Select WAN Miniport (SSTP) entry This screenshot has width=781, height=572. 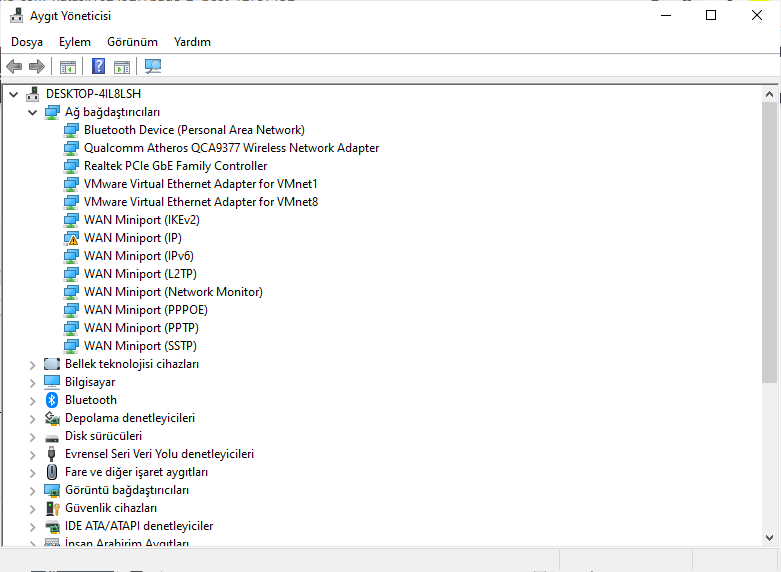tap(140, 345)
